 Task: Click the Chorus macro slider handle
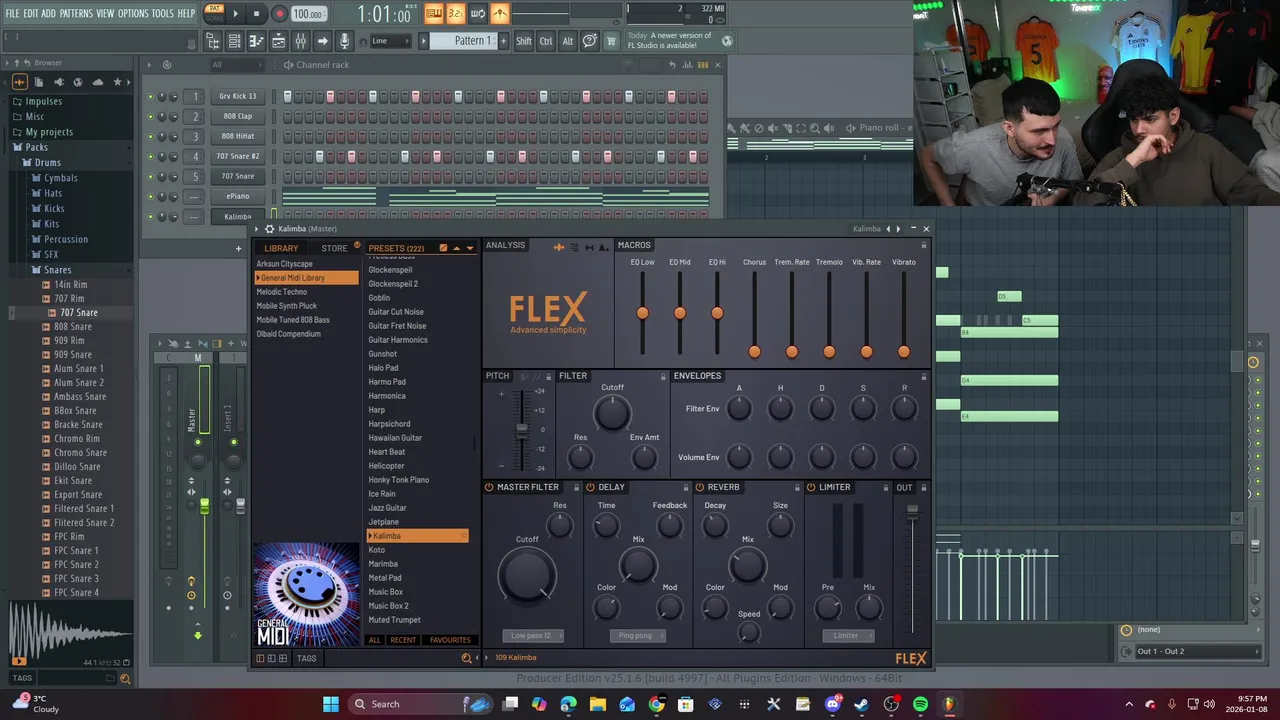point(754,351)
